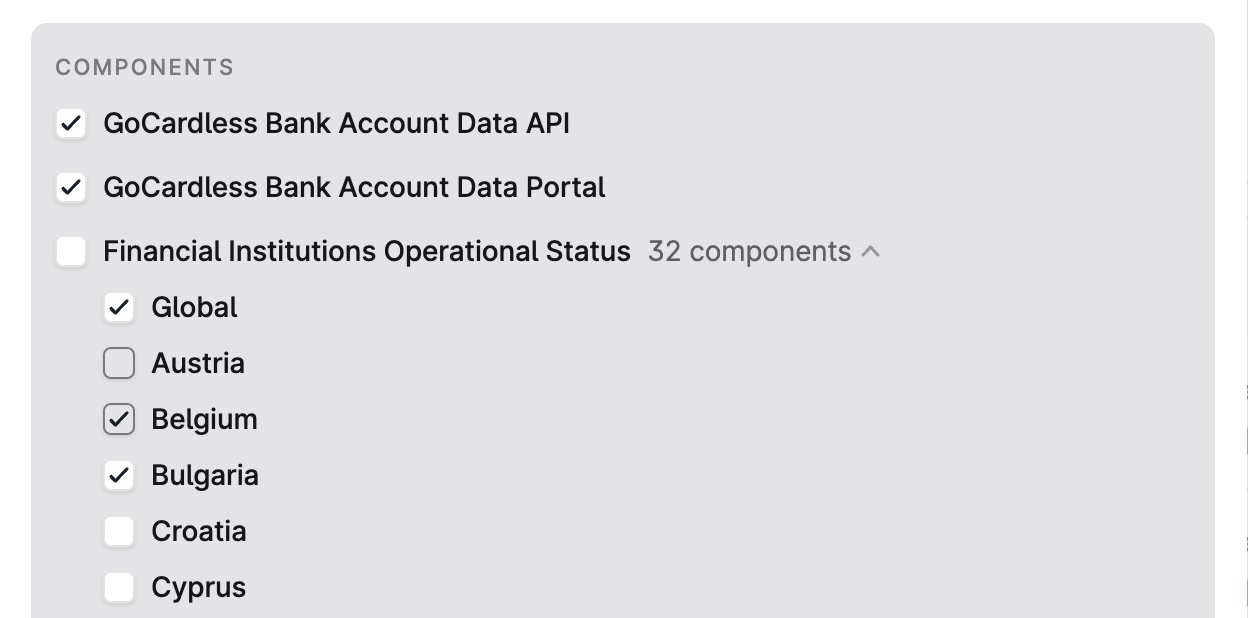The height and width of the screenshot is (618, 1248).
Task: Deselect the Belgium checkbox
Action: coord(119,420)
